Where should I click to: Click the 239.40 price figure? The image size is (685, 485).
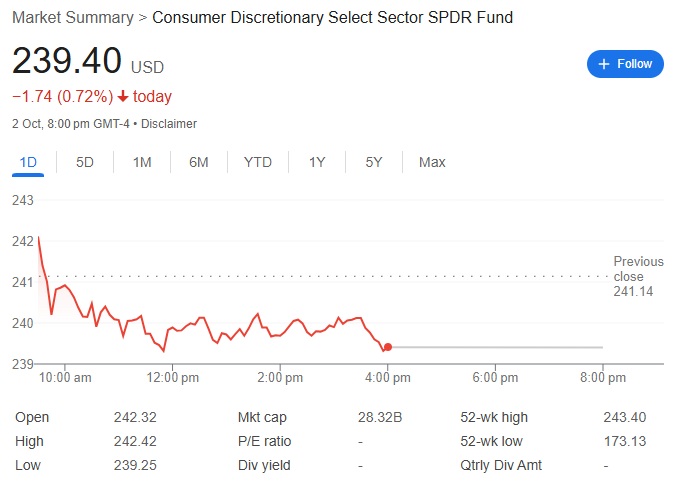(x=67, y=61)
